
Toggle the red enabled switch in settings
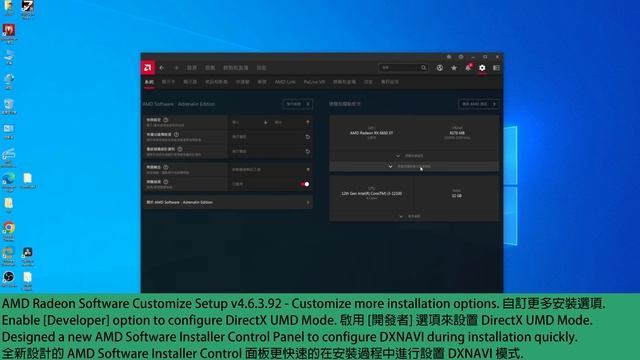305,184
